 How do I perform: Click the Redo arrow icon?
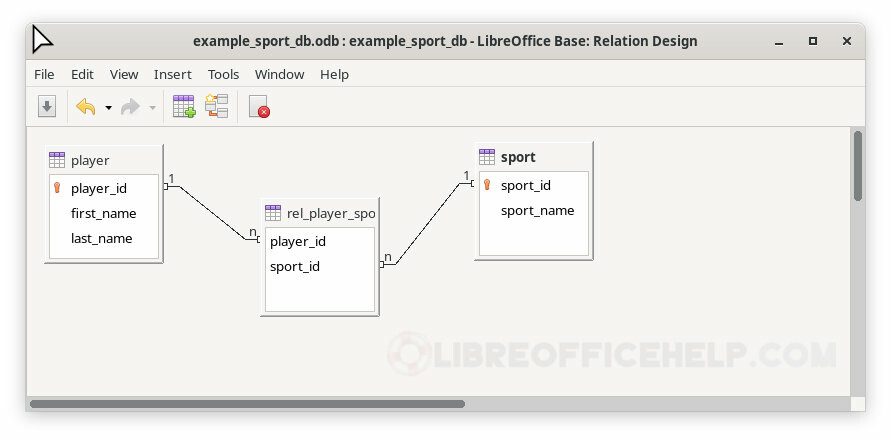pos(130,107)
